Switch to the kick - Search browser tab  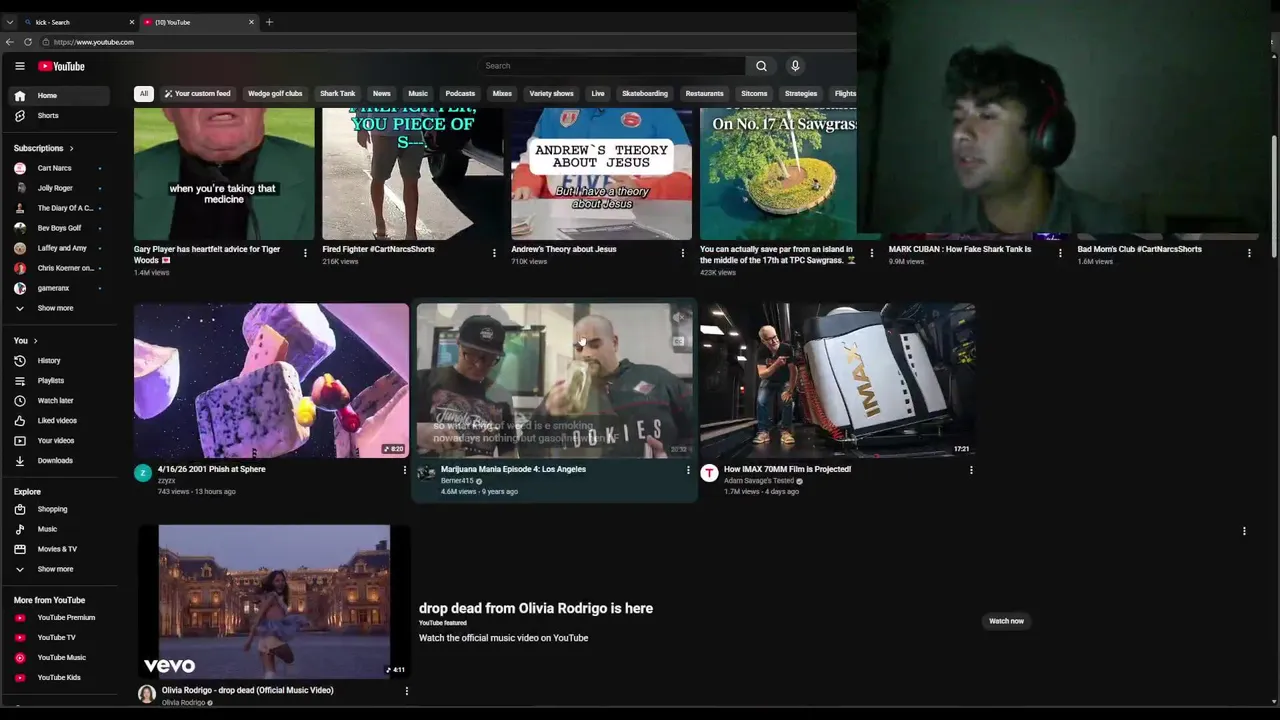point(80,22)
